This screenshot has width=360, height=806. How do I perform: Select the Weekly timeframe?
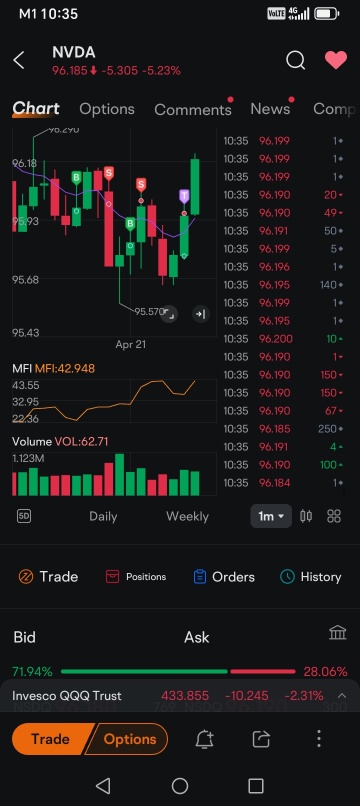pyautogui.click(x=187, y=516)
